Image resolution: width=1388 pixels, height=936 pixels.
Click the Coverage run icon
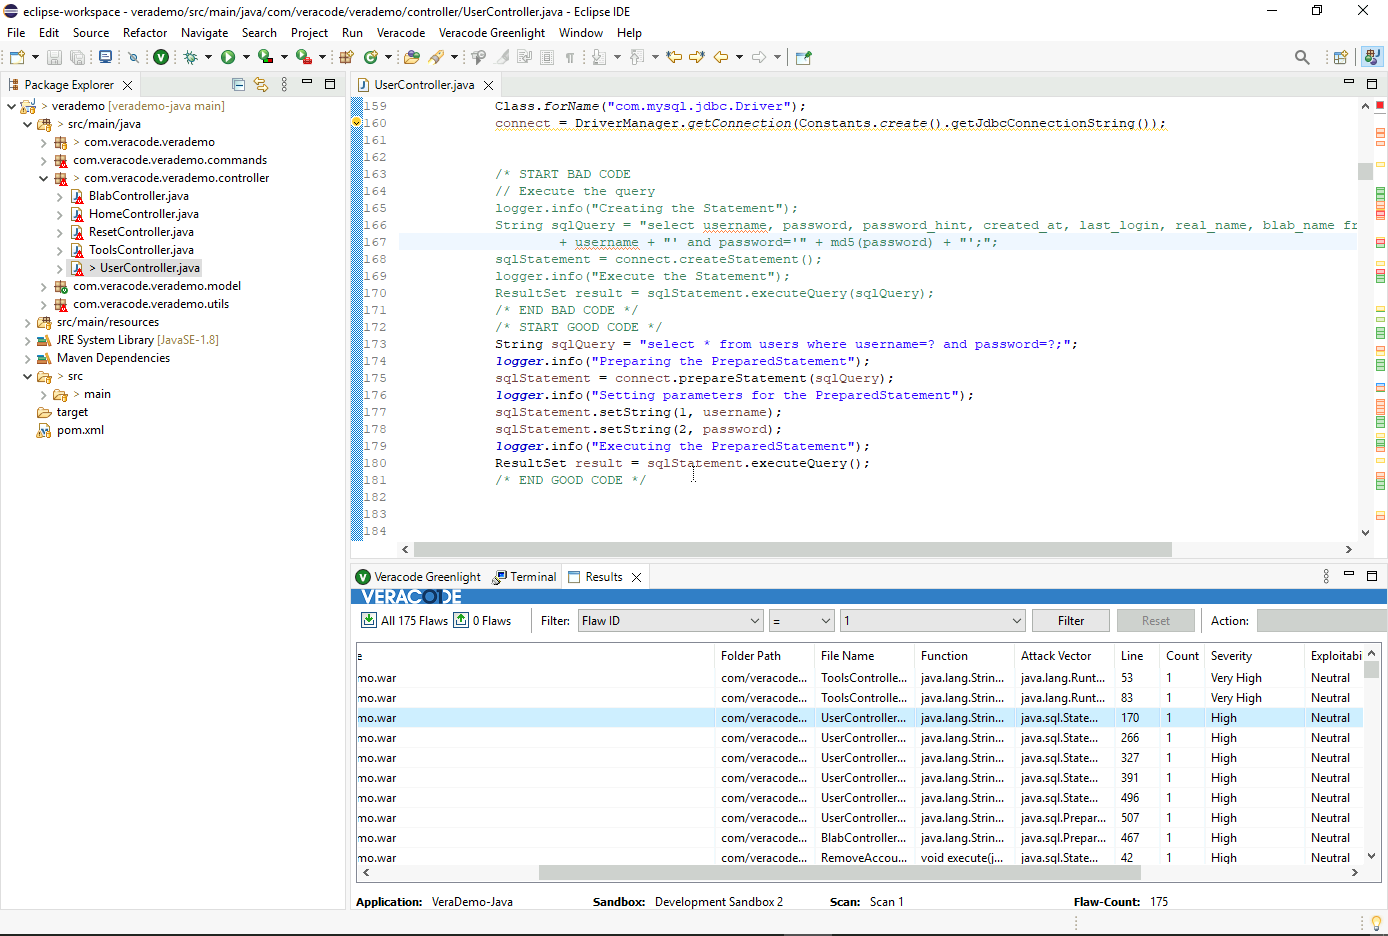[x=265, y=57]
